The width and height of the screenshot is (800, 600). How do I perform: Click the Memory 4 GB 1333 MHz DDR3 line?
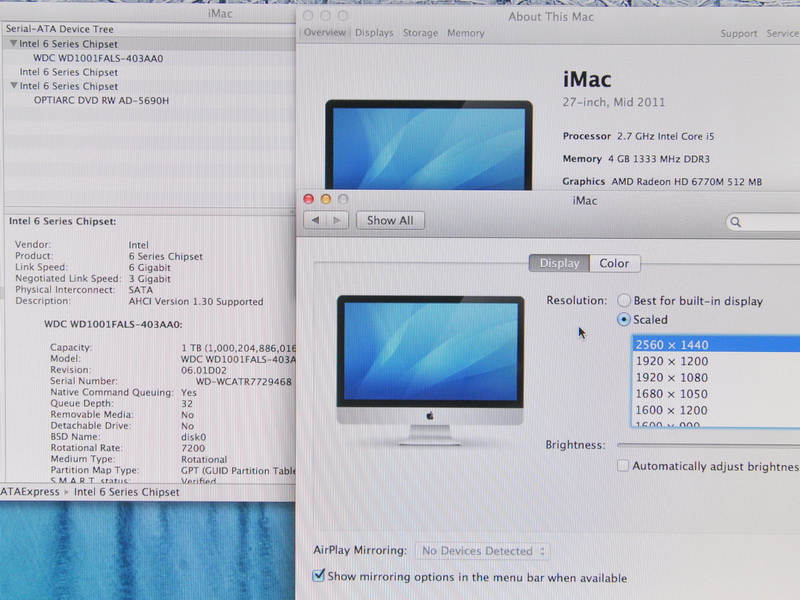[636, 159]
